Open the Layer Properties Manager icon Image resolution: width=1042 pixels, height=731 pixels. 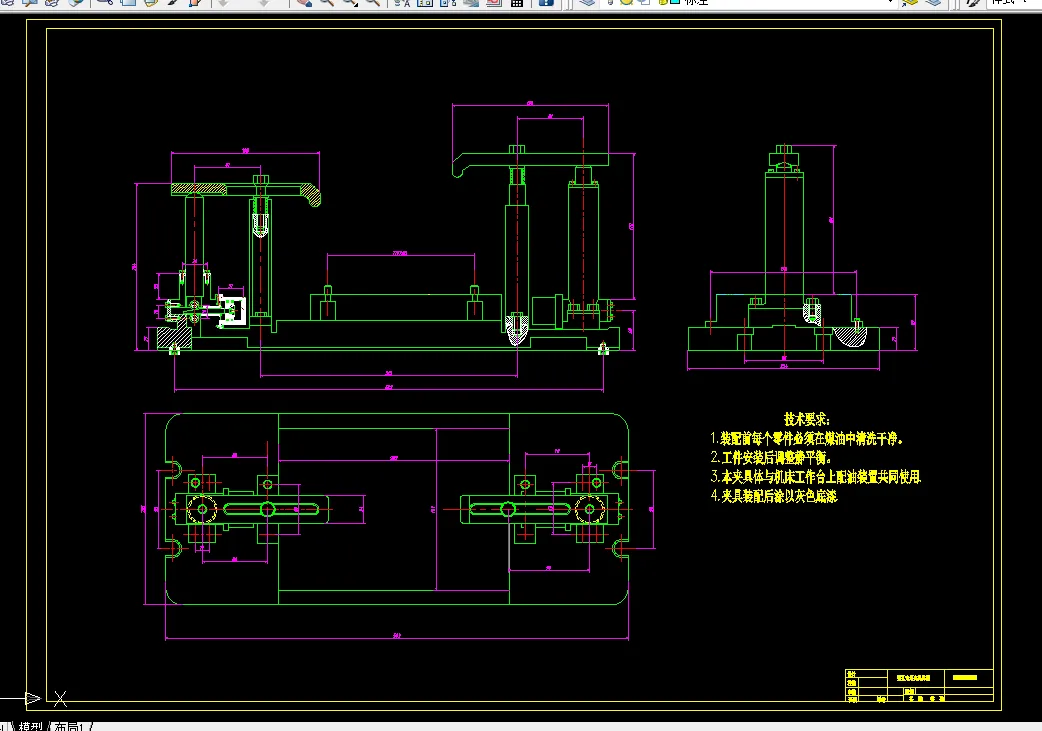coord(586,3)
